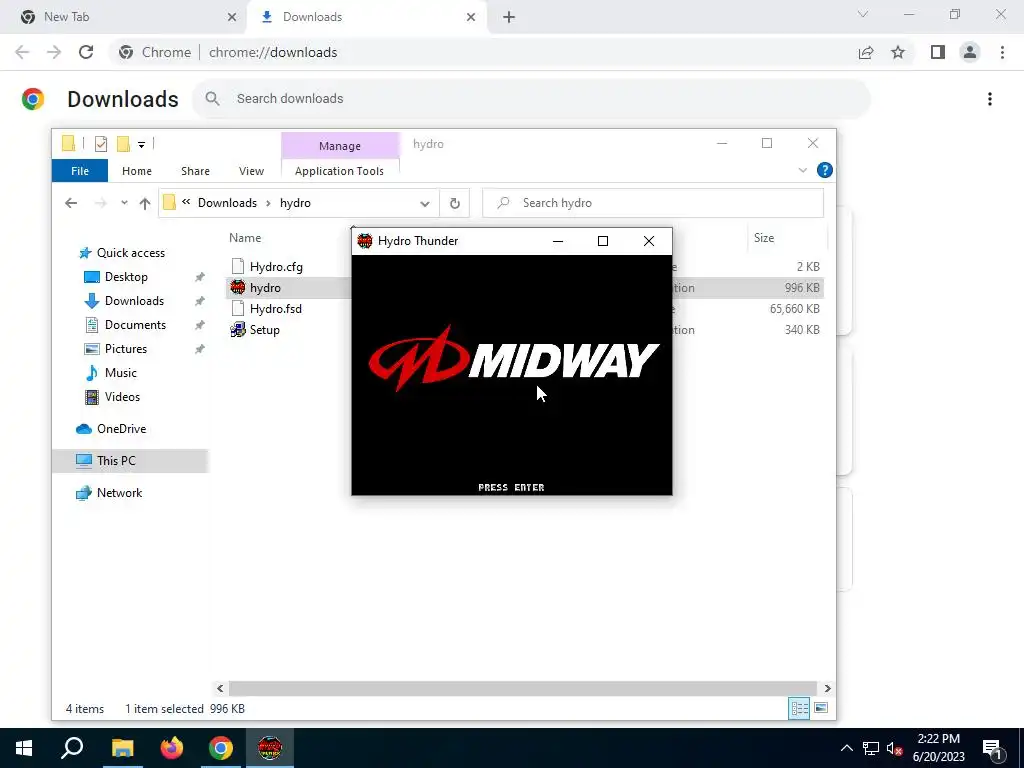The image size is (1024, 768).
Task: Select Network in navigation pane
Action: tap(119, 493)
